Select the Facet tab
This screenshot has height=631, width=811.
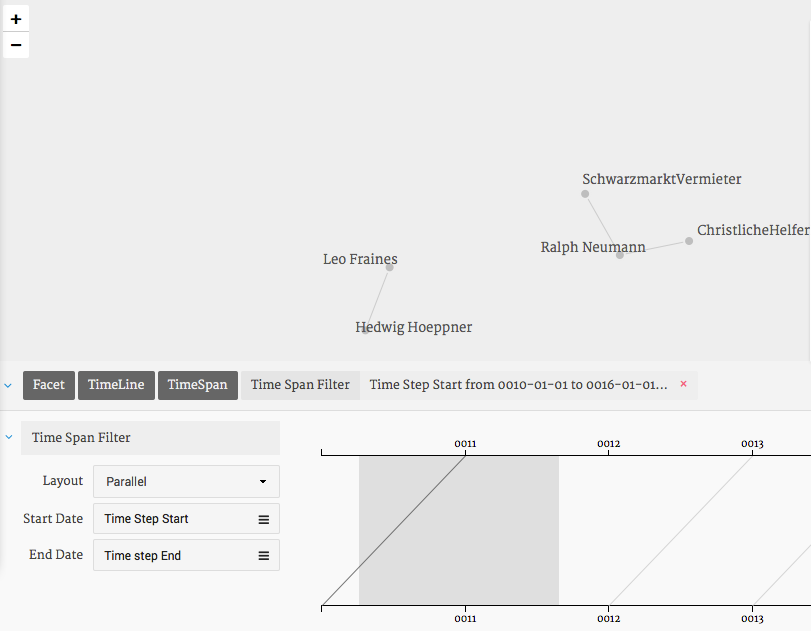48,385
